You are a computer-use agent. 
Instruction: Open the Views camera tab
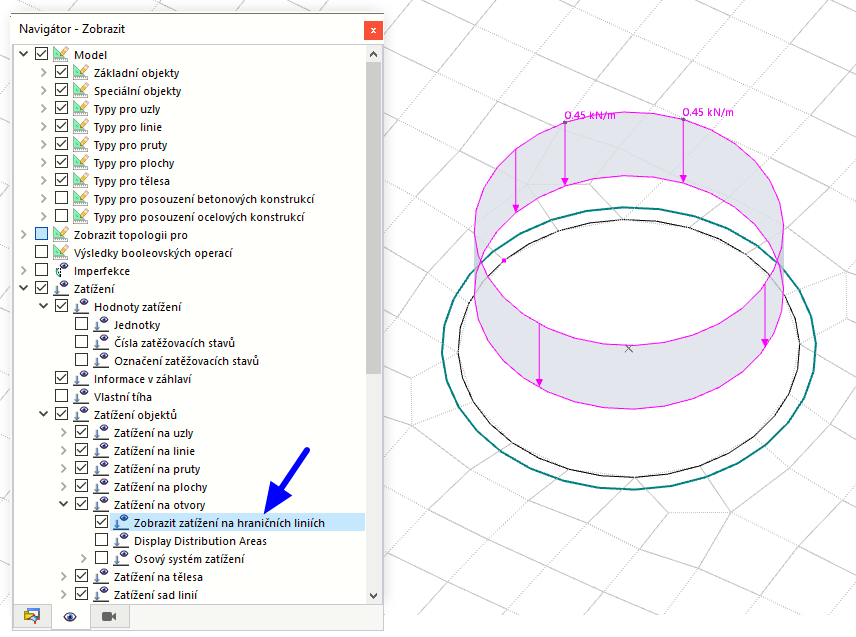pos(109,616)
